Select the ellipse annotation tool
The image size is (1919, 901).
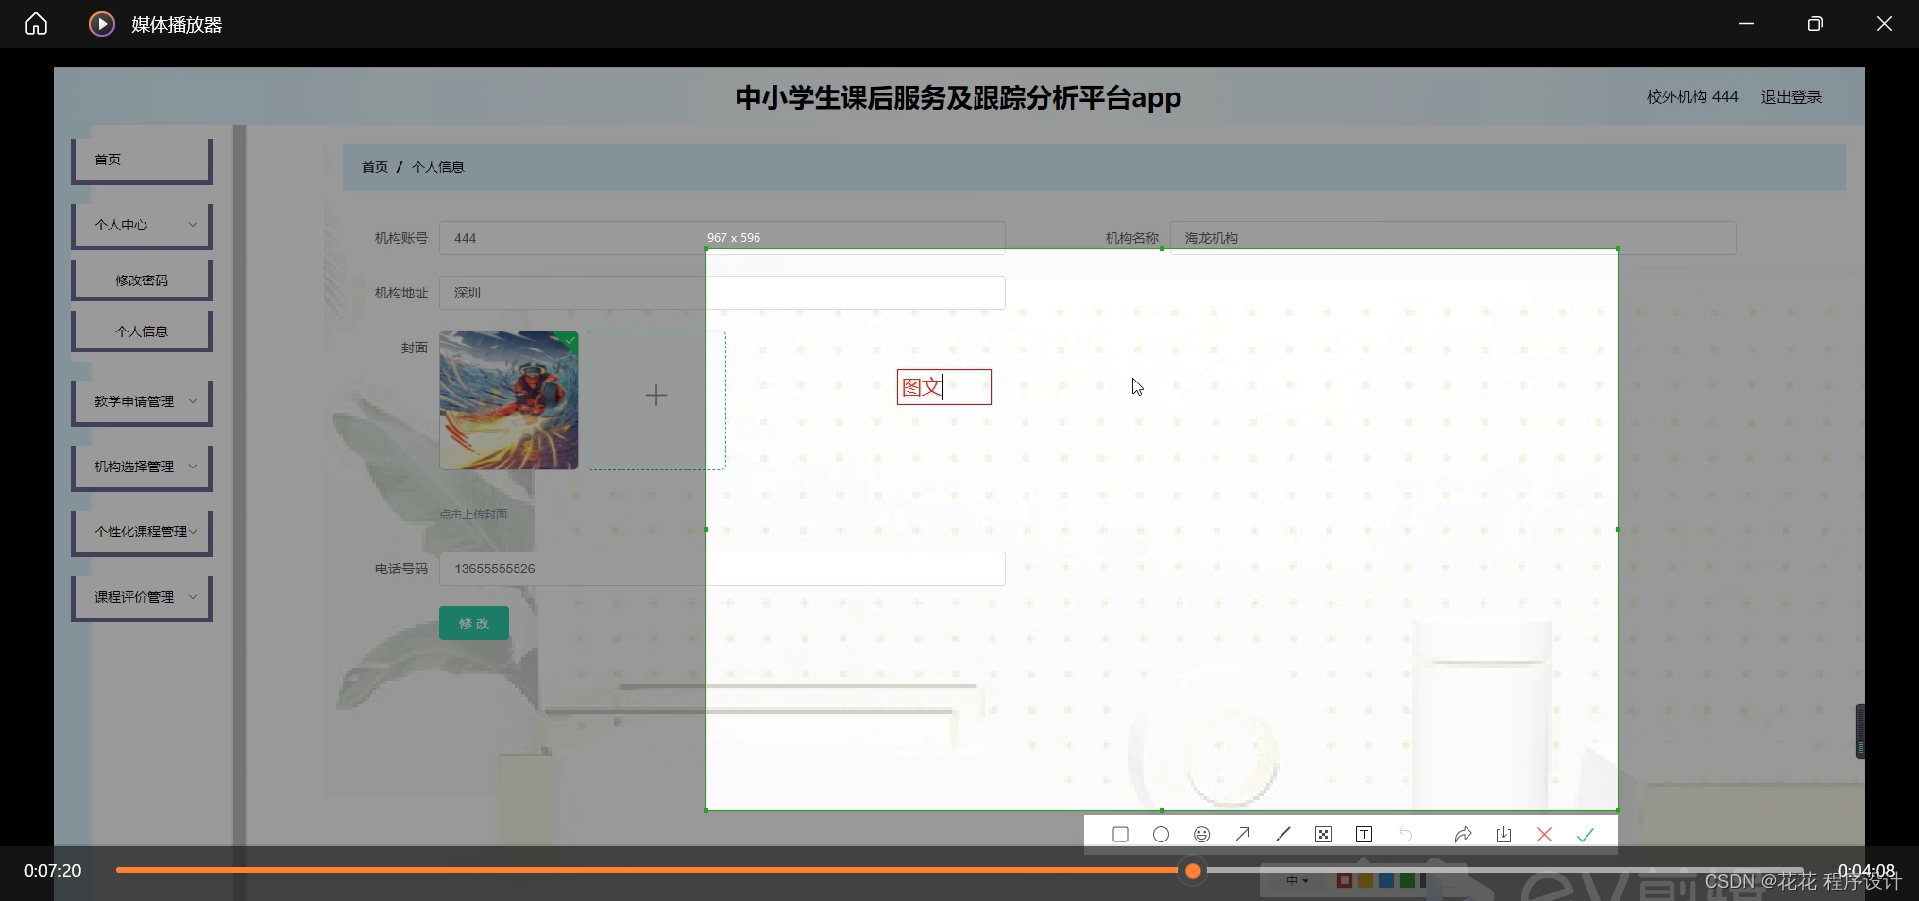point(1161,833)
